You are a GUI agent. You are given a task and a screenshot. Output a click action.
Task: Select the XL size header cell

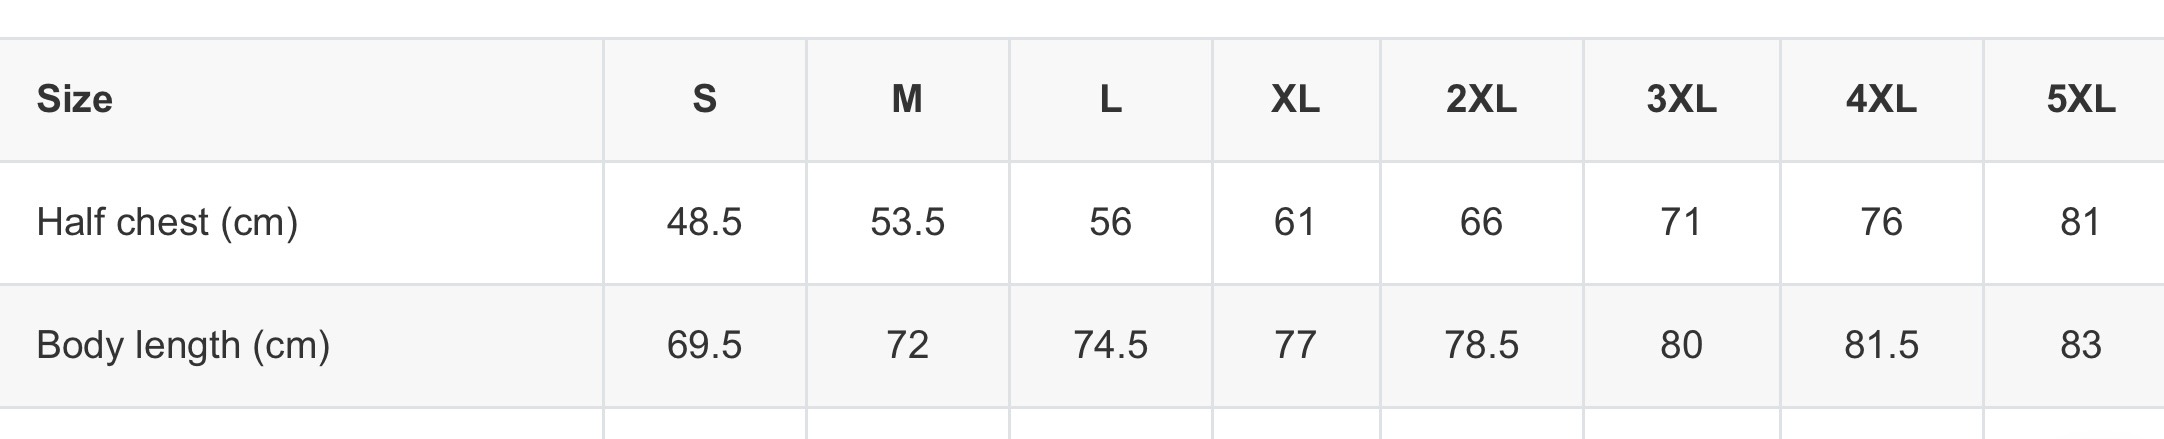pos(1295,100)
